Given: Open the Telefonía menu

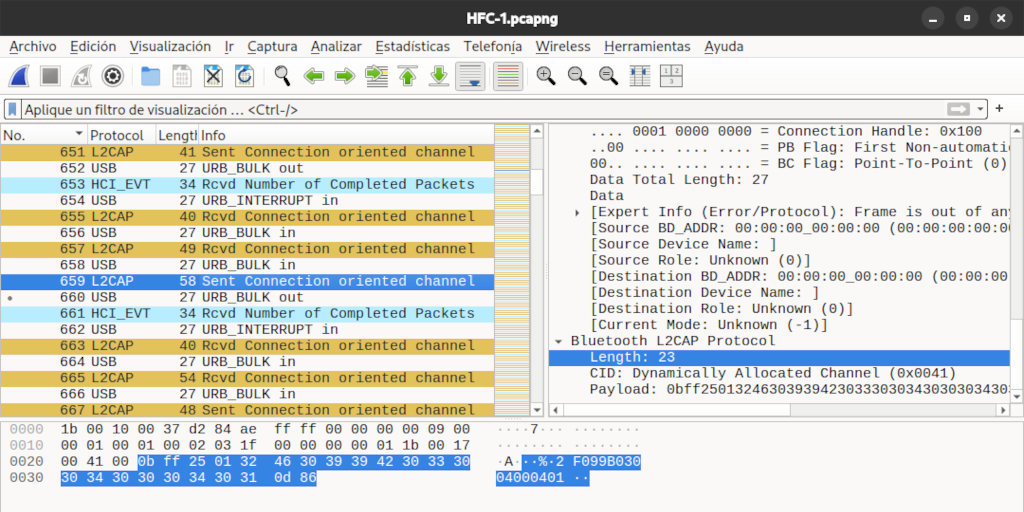Looking at the screenshot, I should click(492, 46).
